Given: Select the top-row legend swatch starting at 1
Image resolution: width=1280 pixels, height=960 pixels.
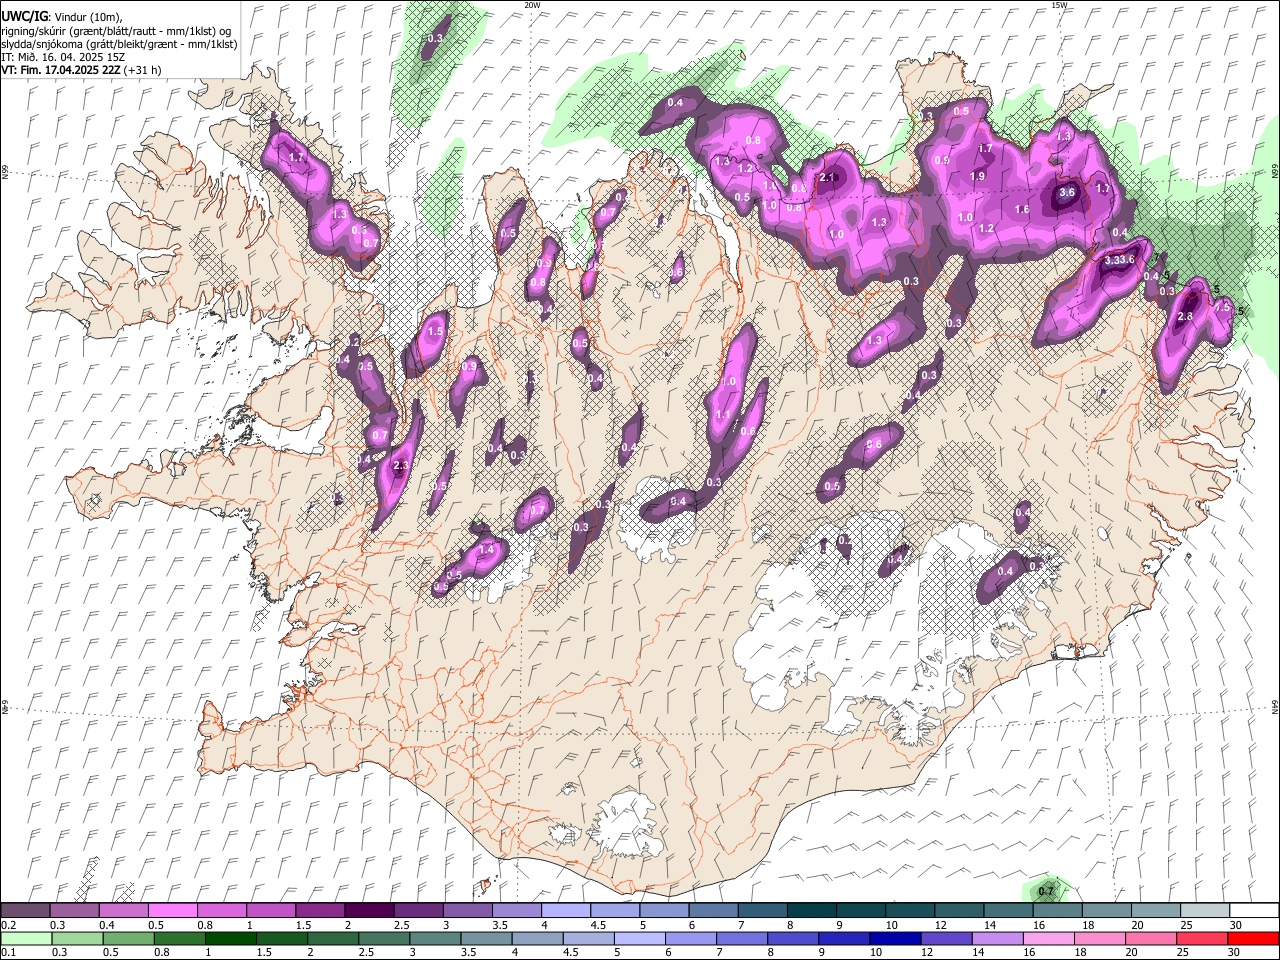Looking at the screenshot, I should click(271, 910).
